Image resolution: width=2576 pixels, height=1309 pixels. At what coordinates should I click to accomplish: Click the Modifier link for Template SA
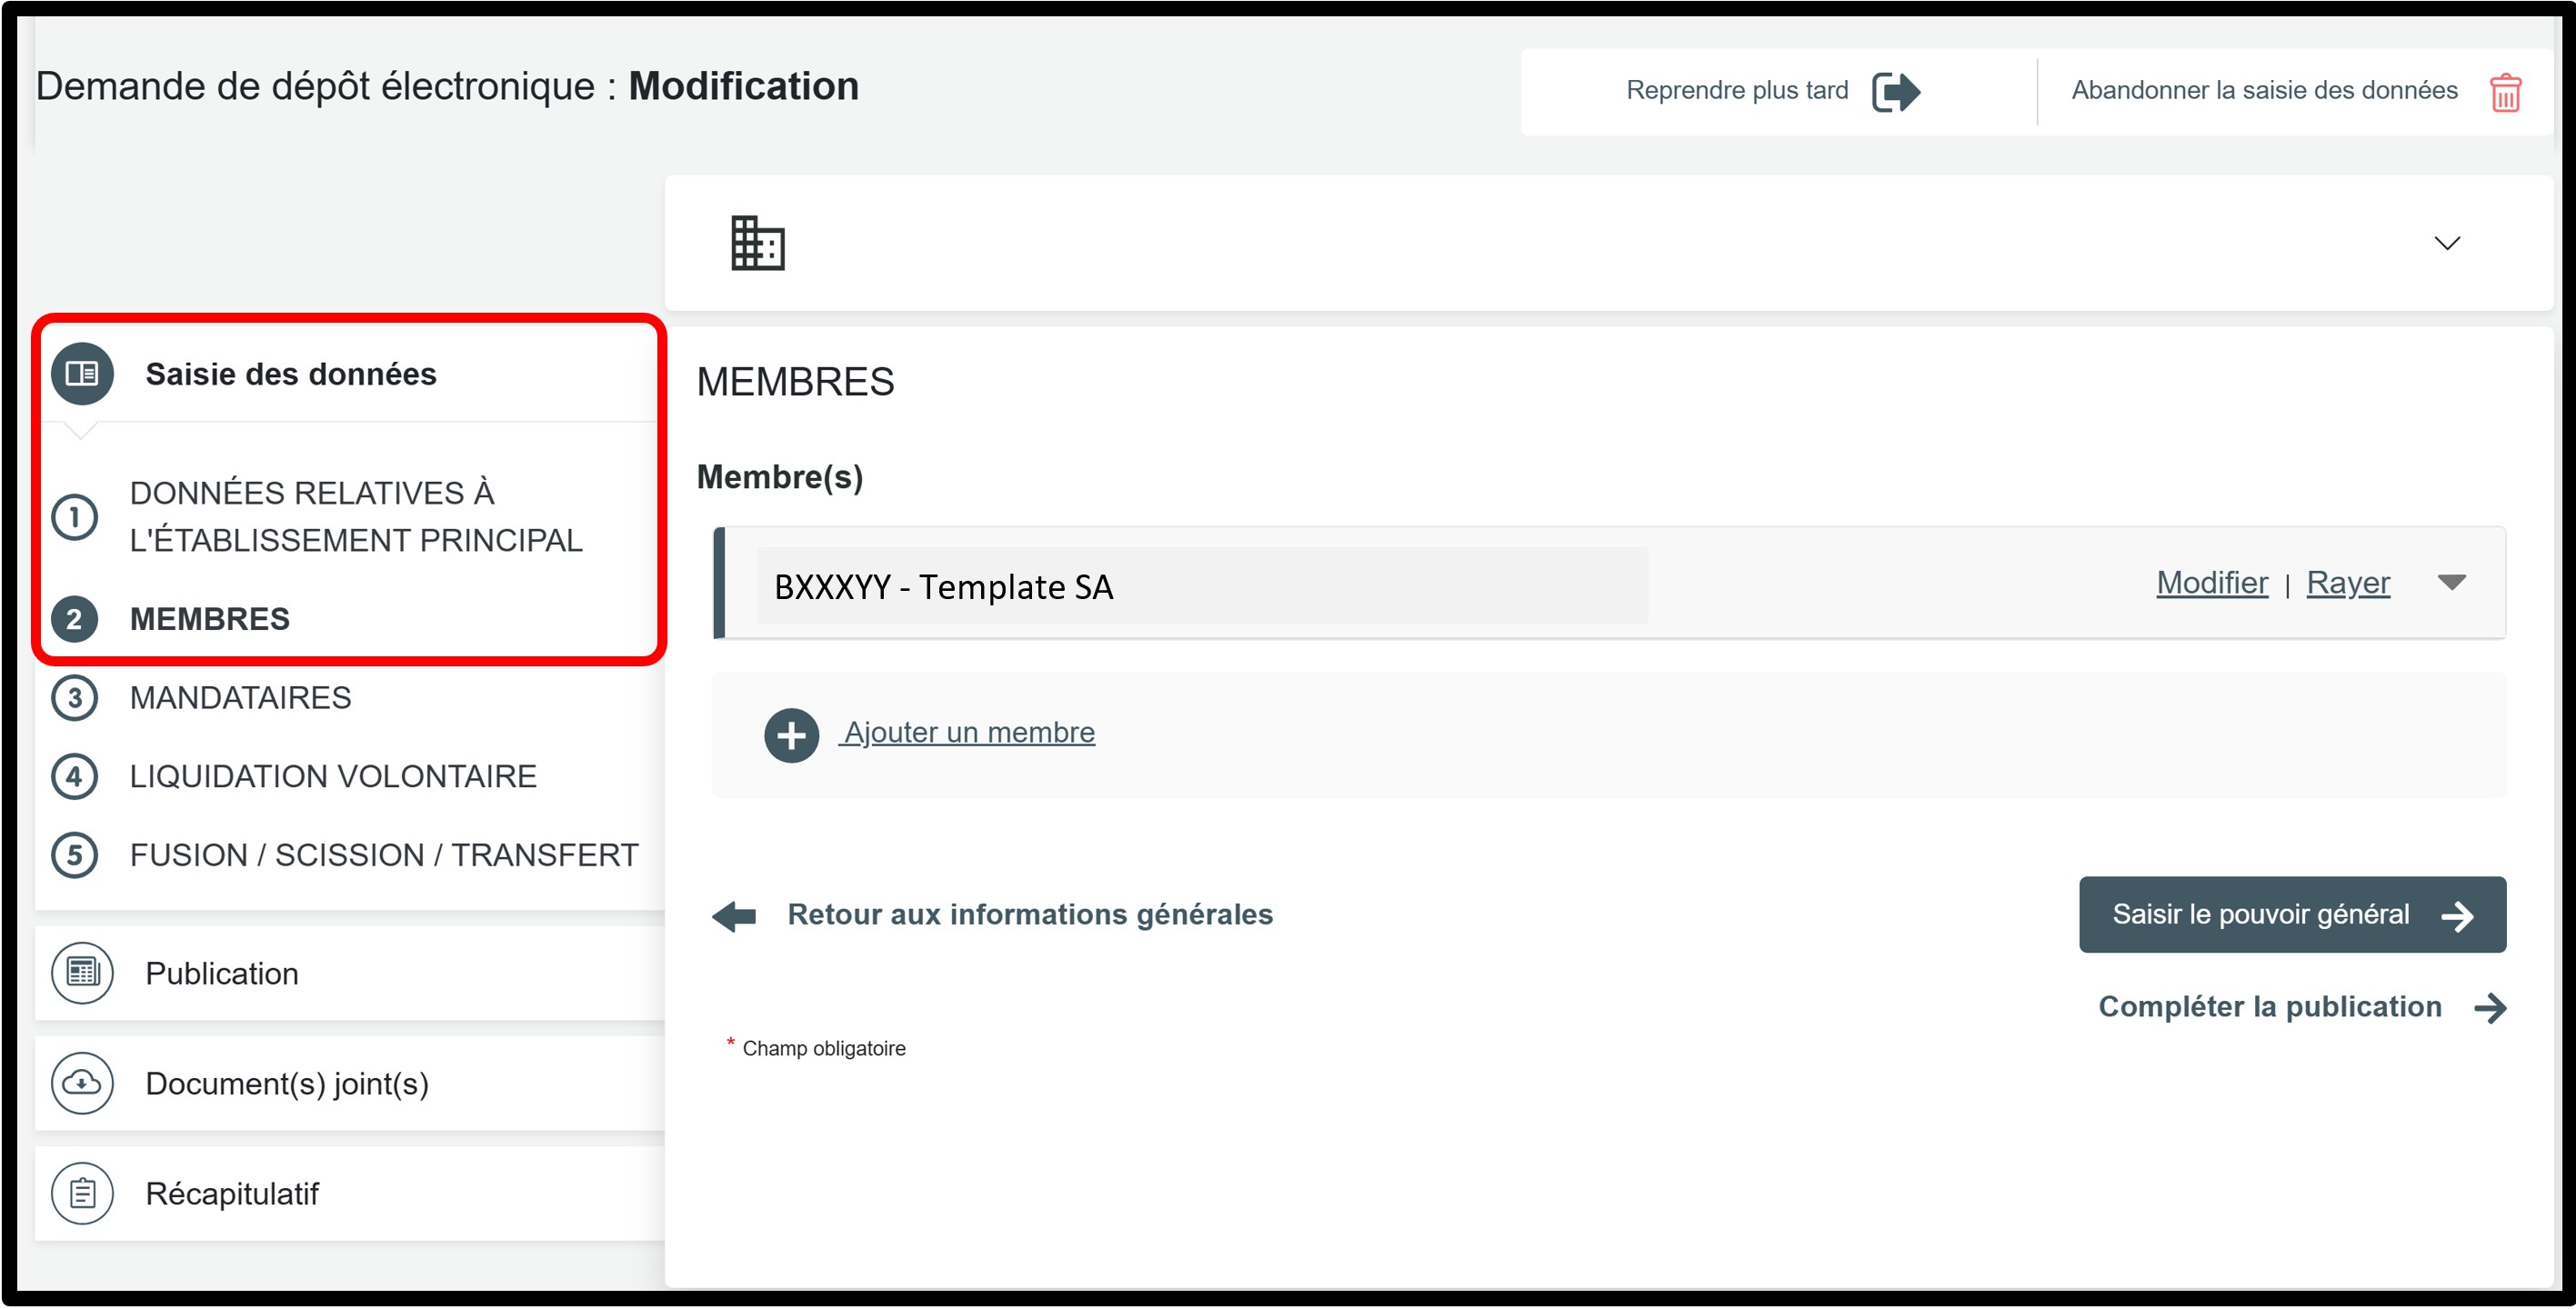click(x=2211, y=582)
